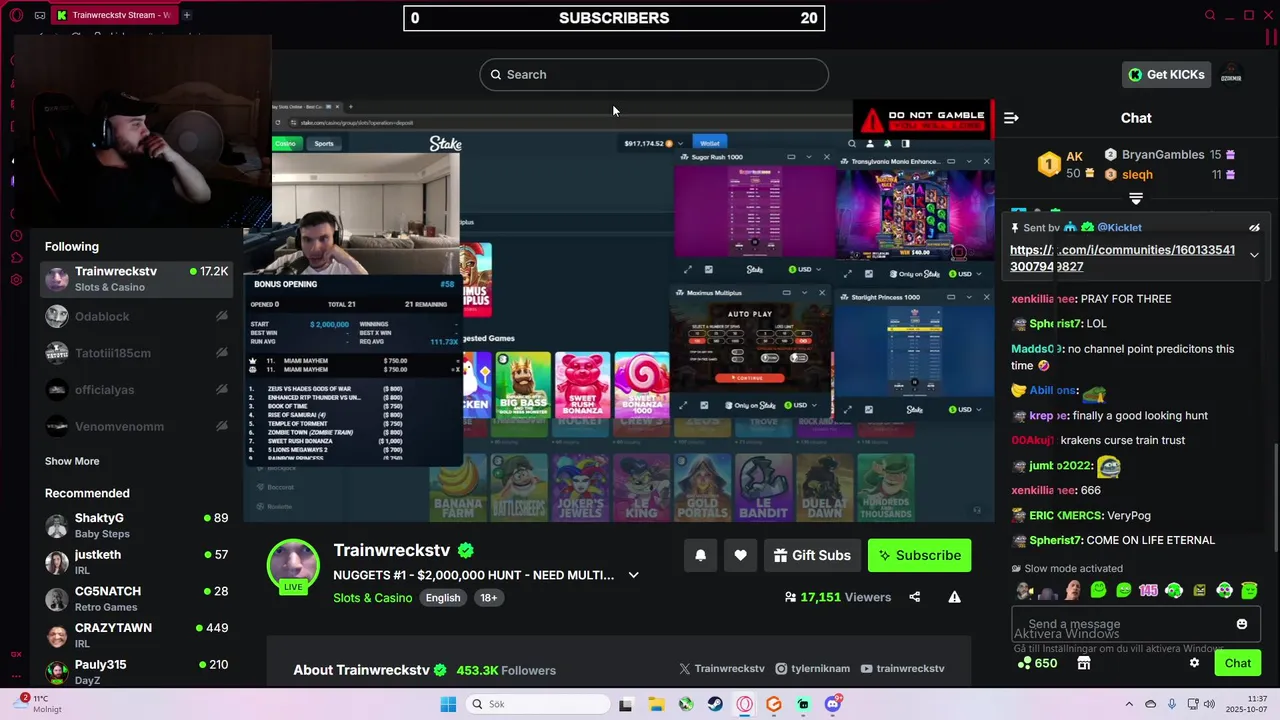
Task: Click Show More under Following
Action: (72, 461)
